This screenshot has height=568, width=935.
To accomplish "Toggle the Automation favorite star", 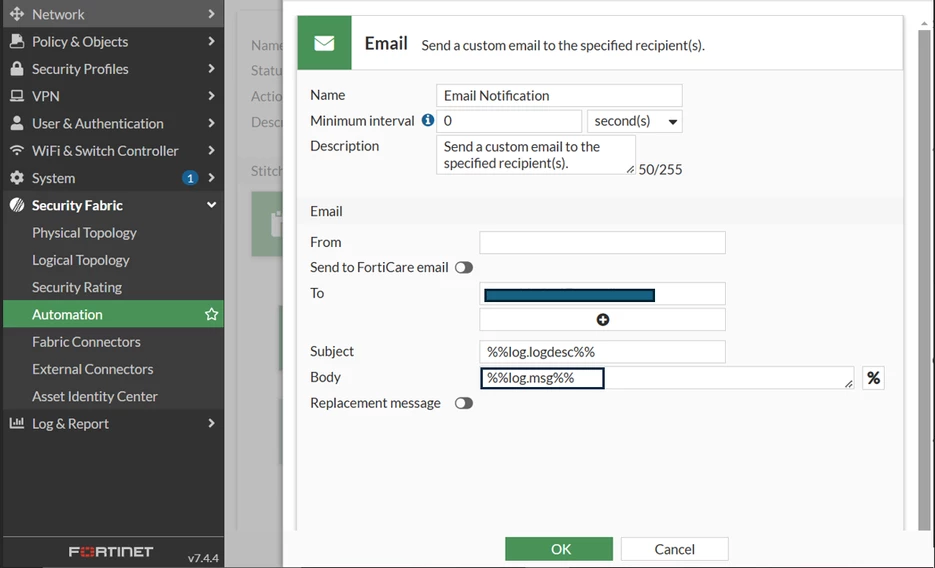I will pyautogui.click(x=211, y=314).
